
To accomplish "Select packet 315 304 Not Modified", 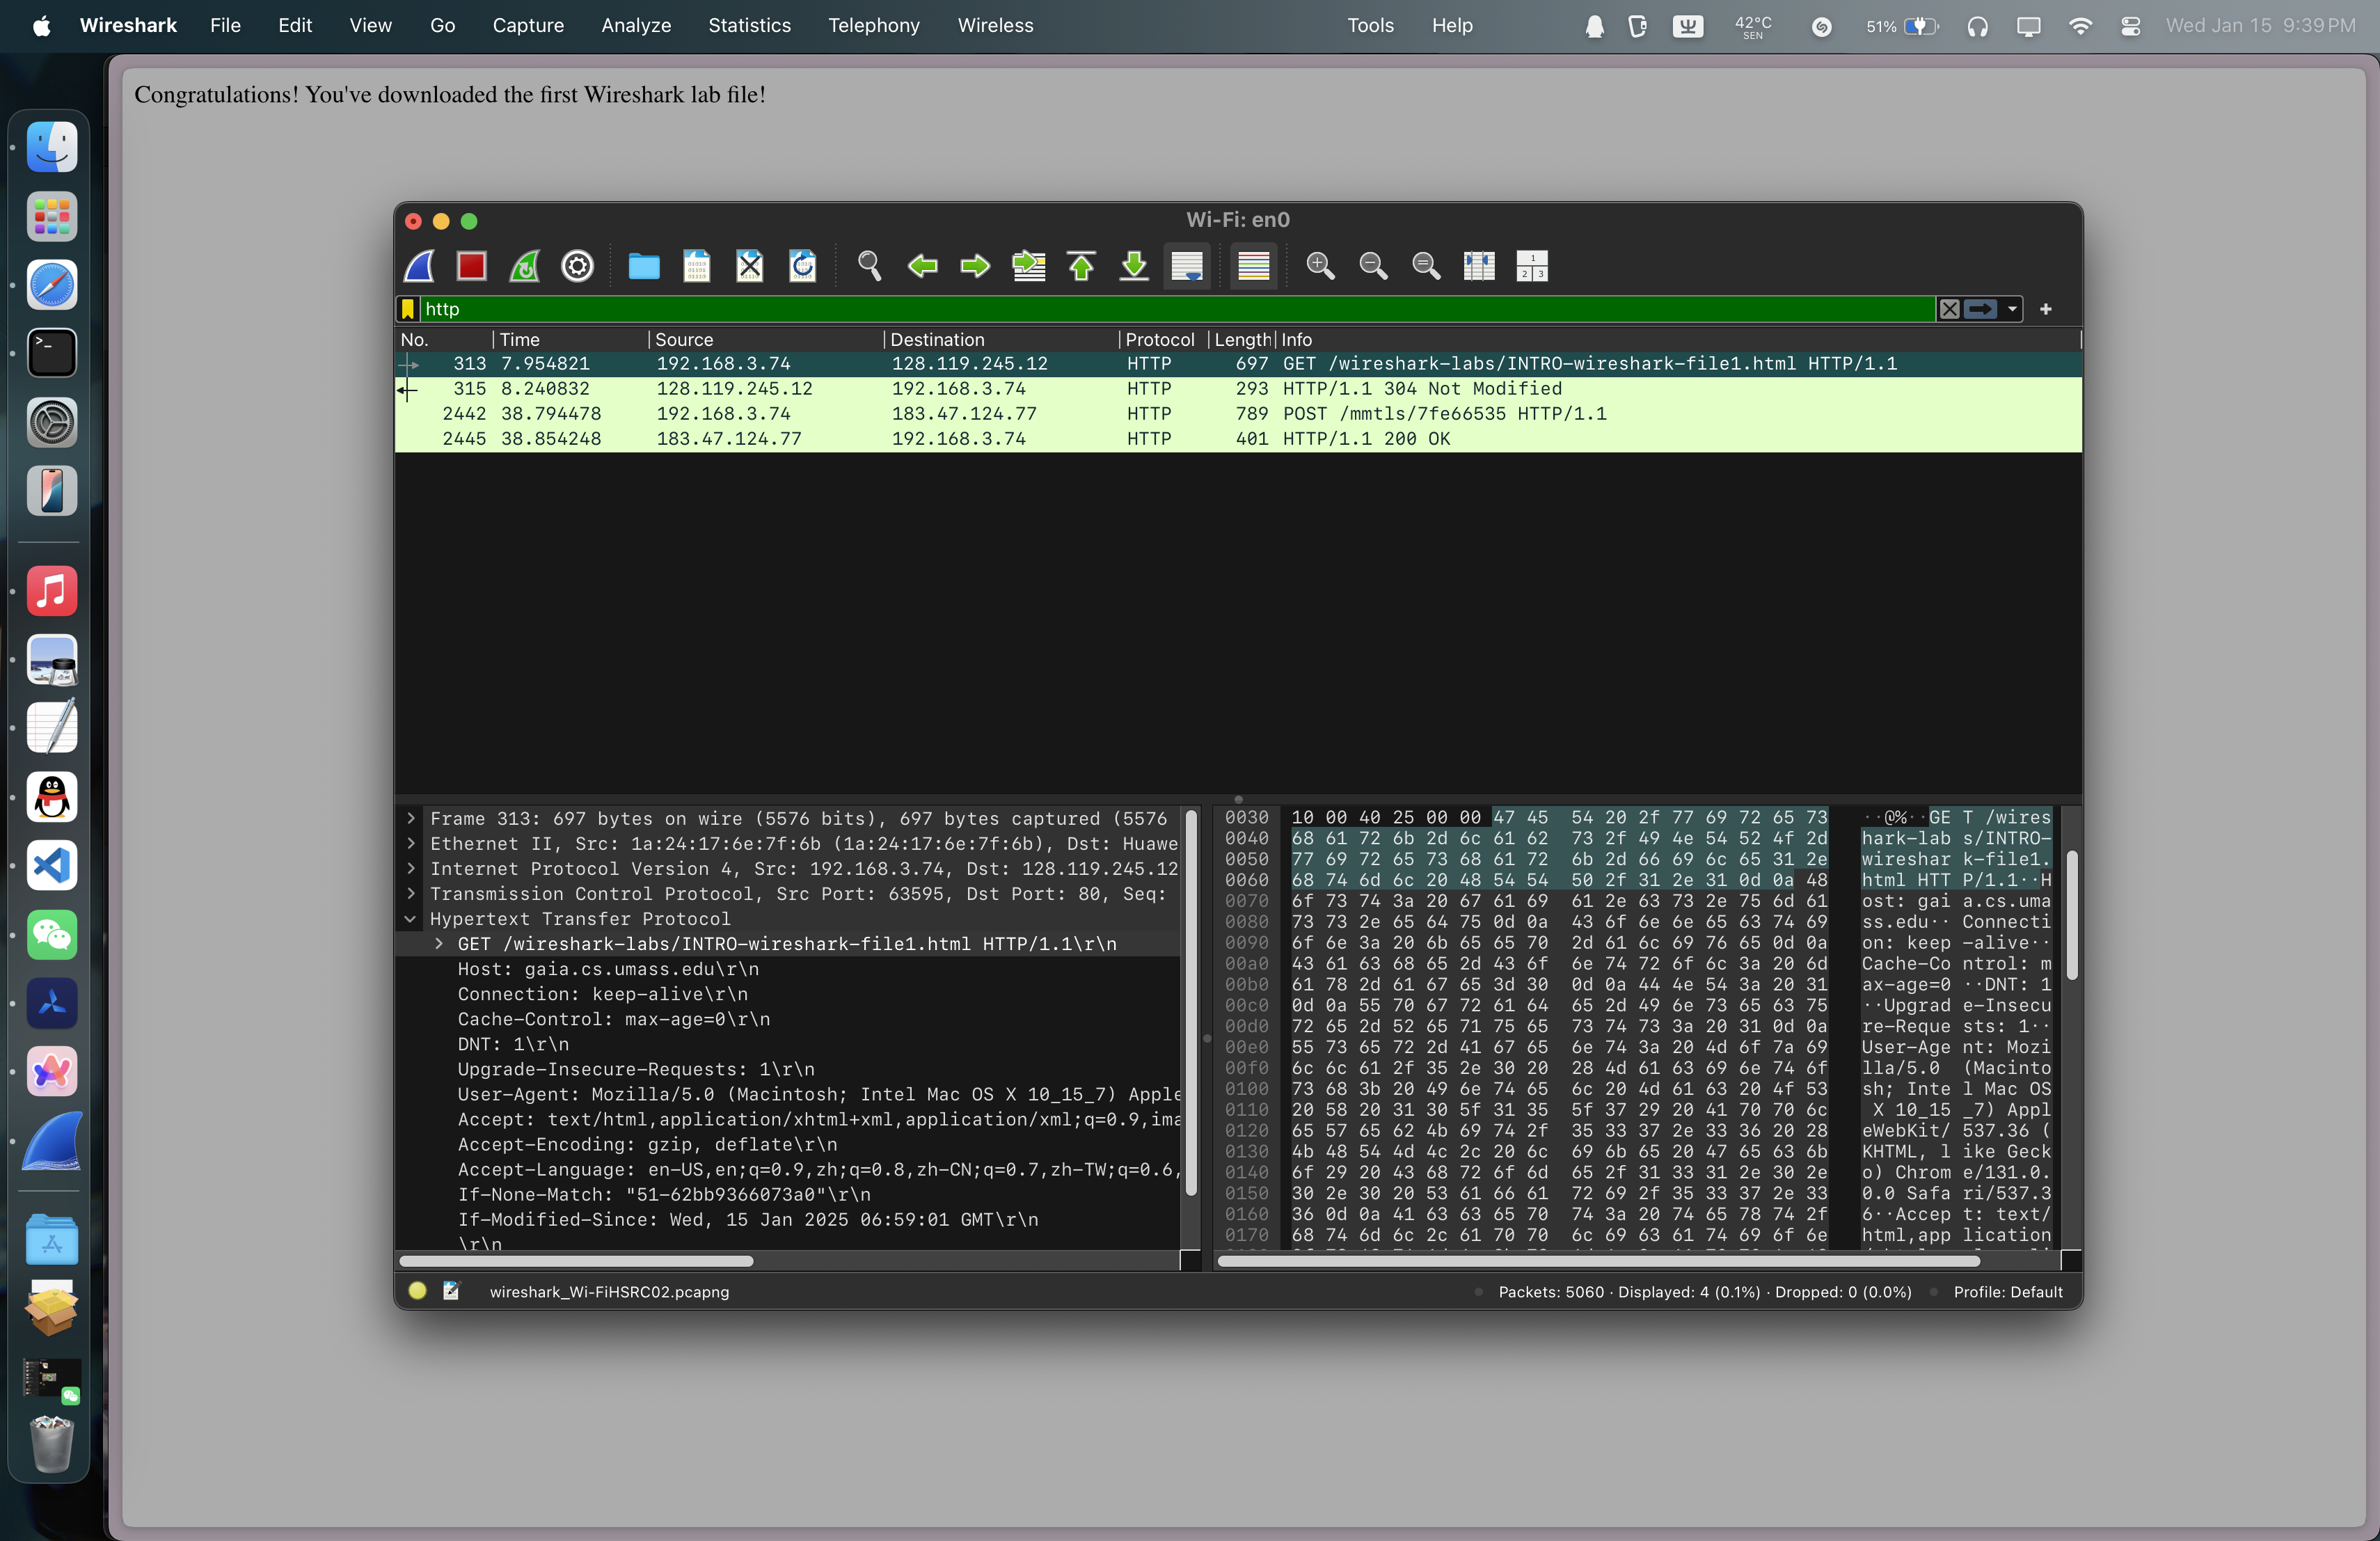I will coord(1238,389).
